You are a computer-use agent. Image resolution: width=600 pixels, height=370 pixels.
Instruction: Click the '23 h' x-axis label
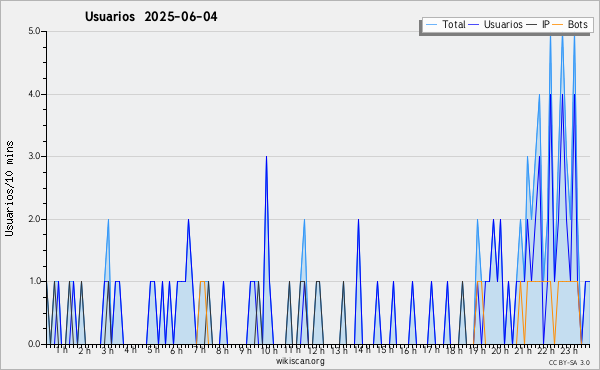coord(569,350)
